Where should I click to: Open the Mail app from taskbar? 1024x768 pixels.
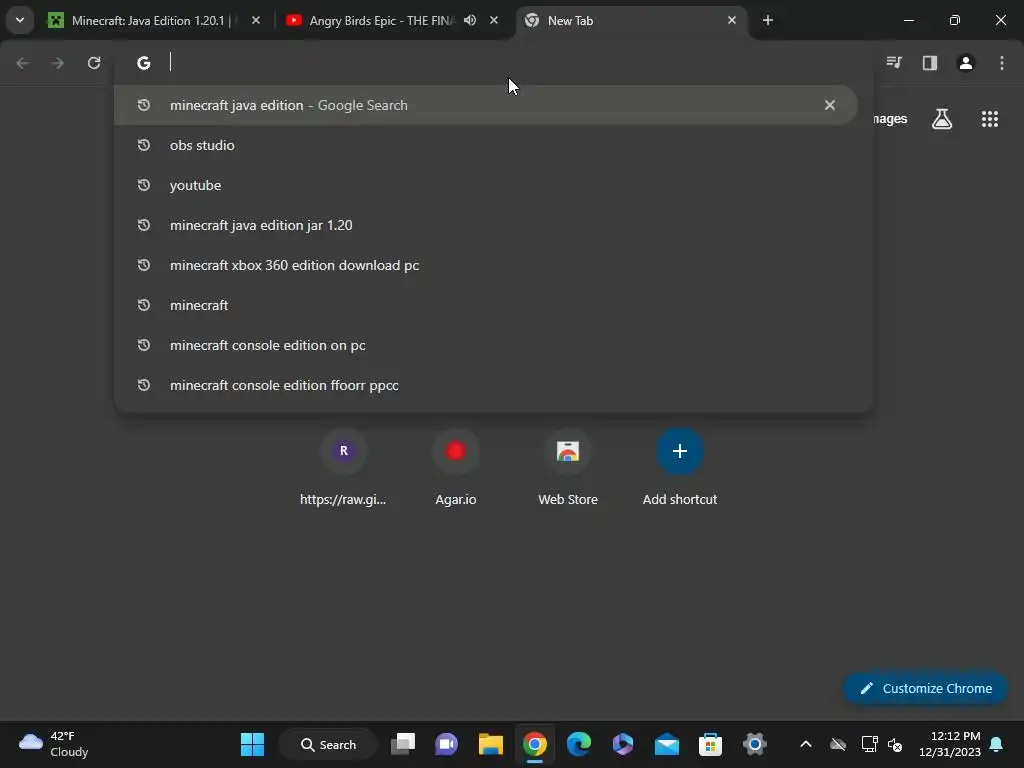(667, 744)
